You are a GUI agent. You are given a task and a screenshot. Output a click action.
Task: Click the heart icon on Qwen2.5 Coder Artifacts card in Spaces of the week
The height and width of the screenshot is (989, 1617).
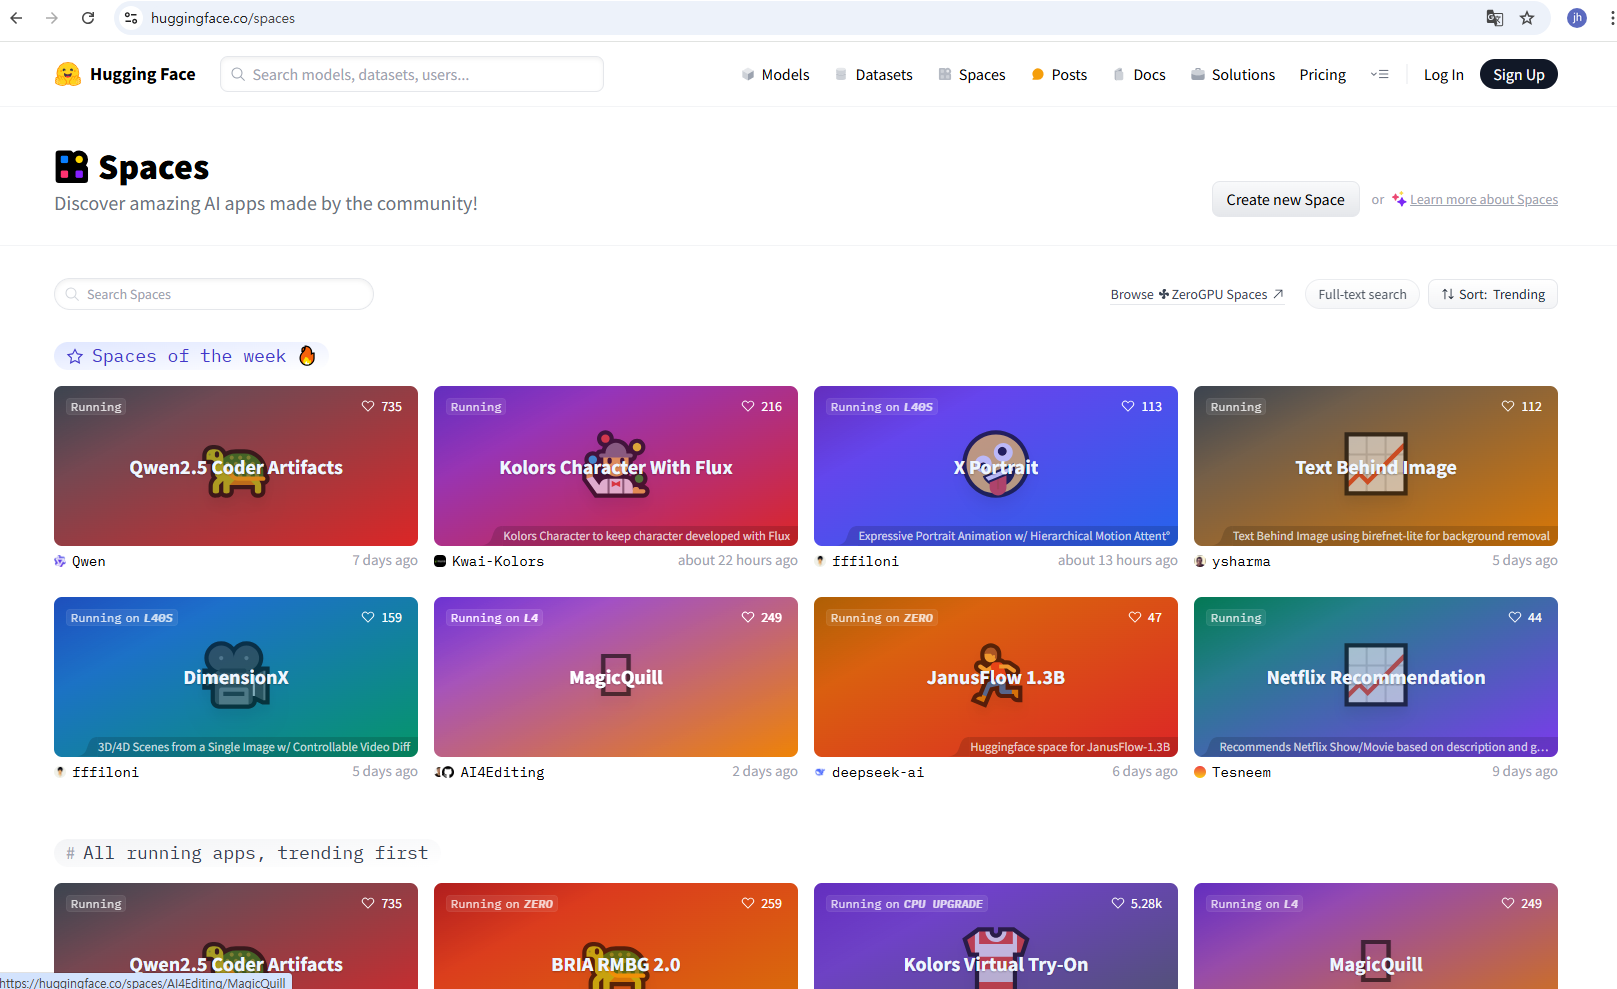tap(368, 406)
